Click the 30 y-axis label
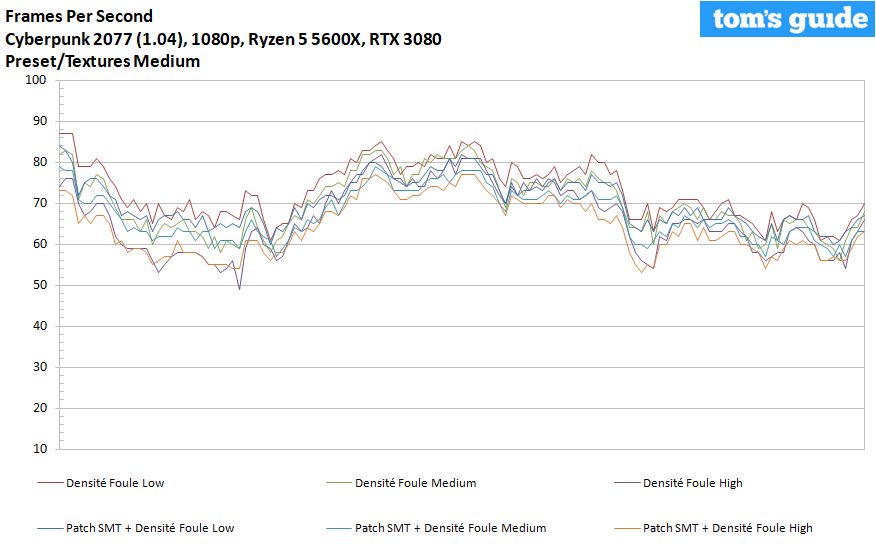The width and height of the screenshot is (876, 552). tap(40, 367)
